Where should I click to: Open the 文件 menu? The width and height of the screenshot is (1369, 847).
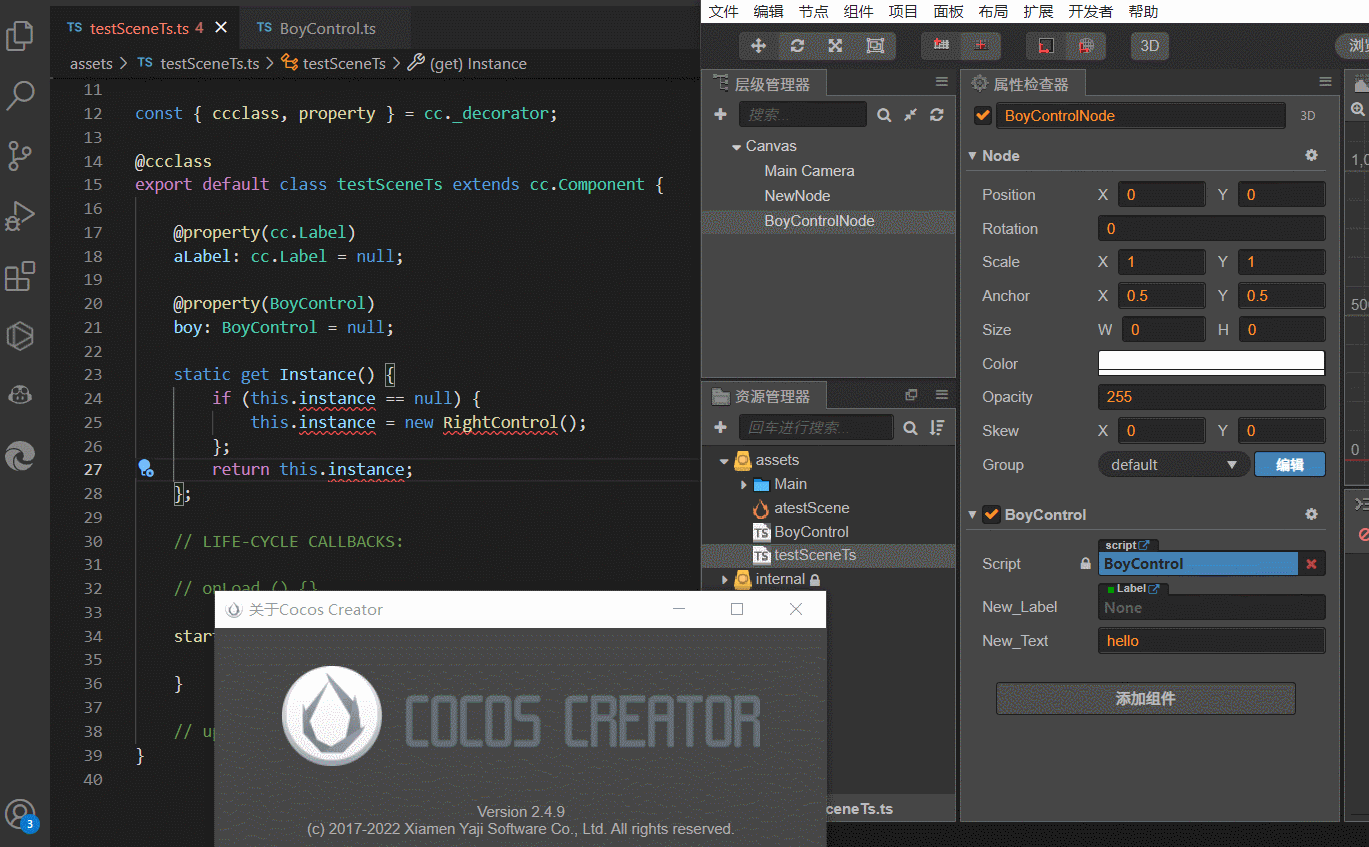point(723,12)
